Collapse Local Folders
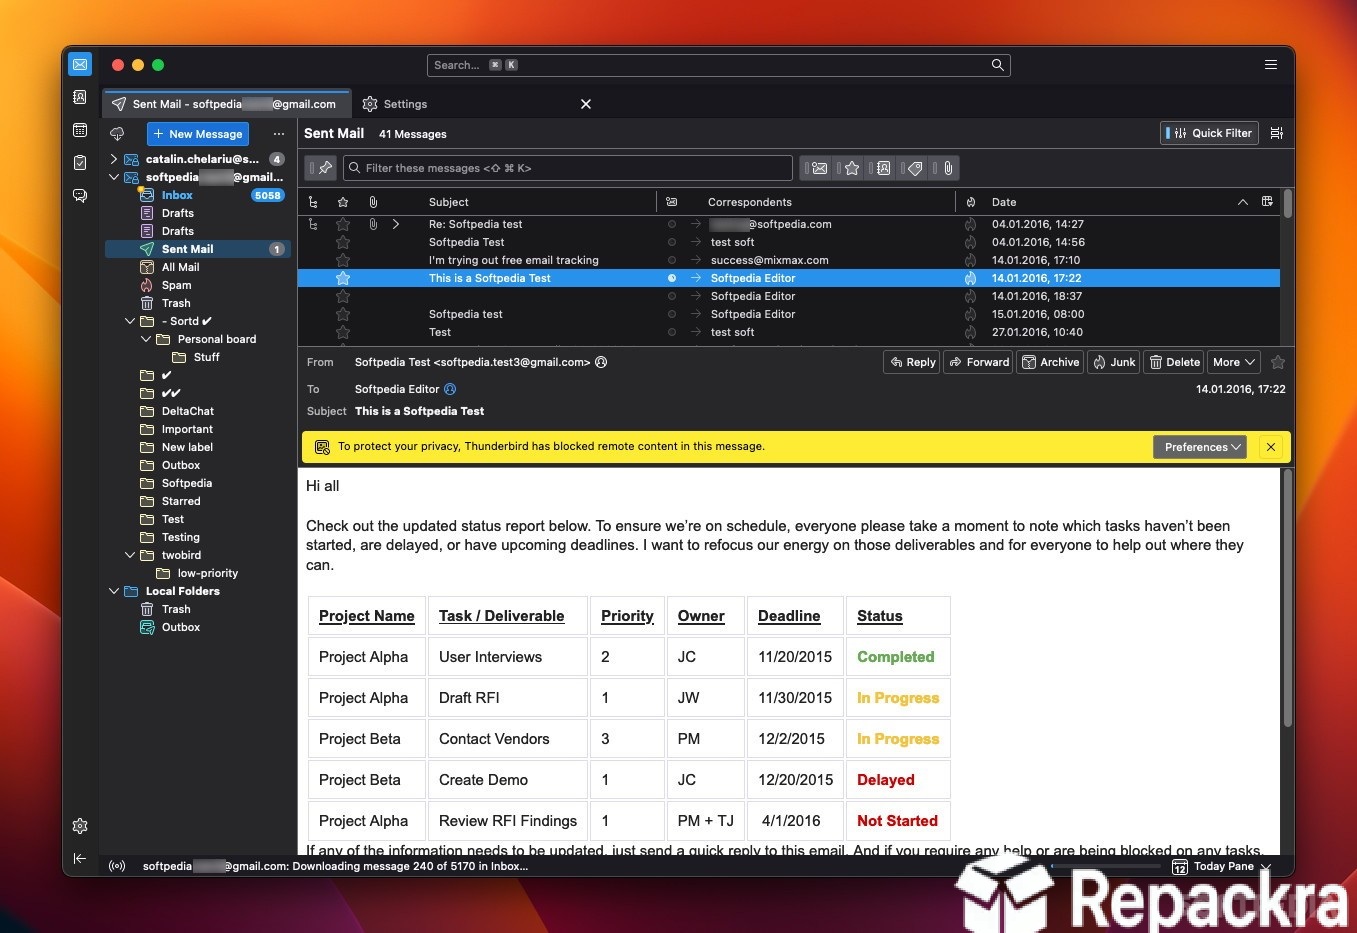The image size is (1357, 933). tap(114, 591)
